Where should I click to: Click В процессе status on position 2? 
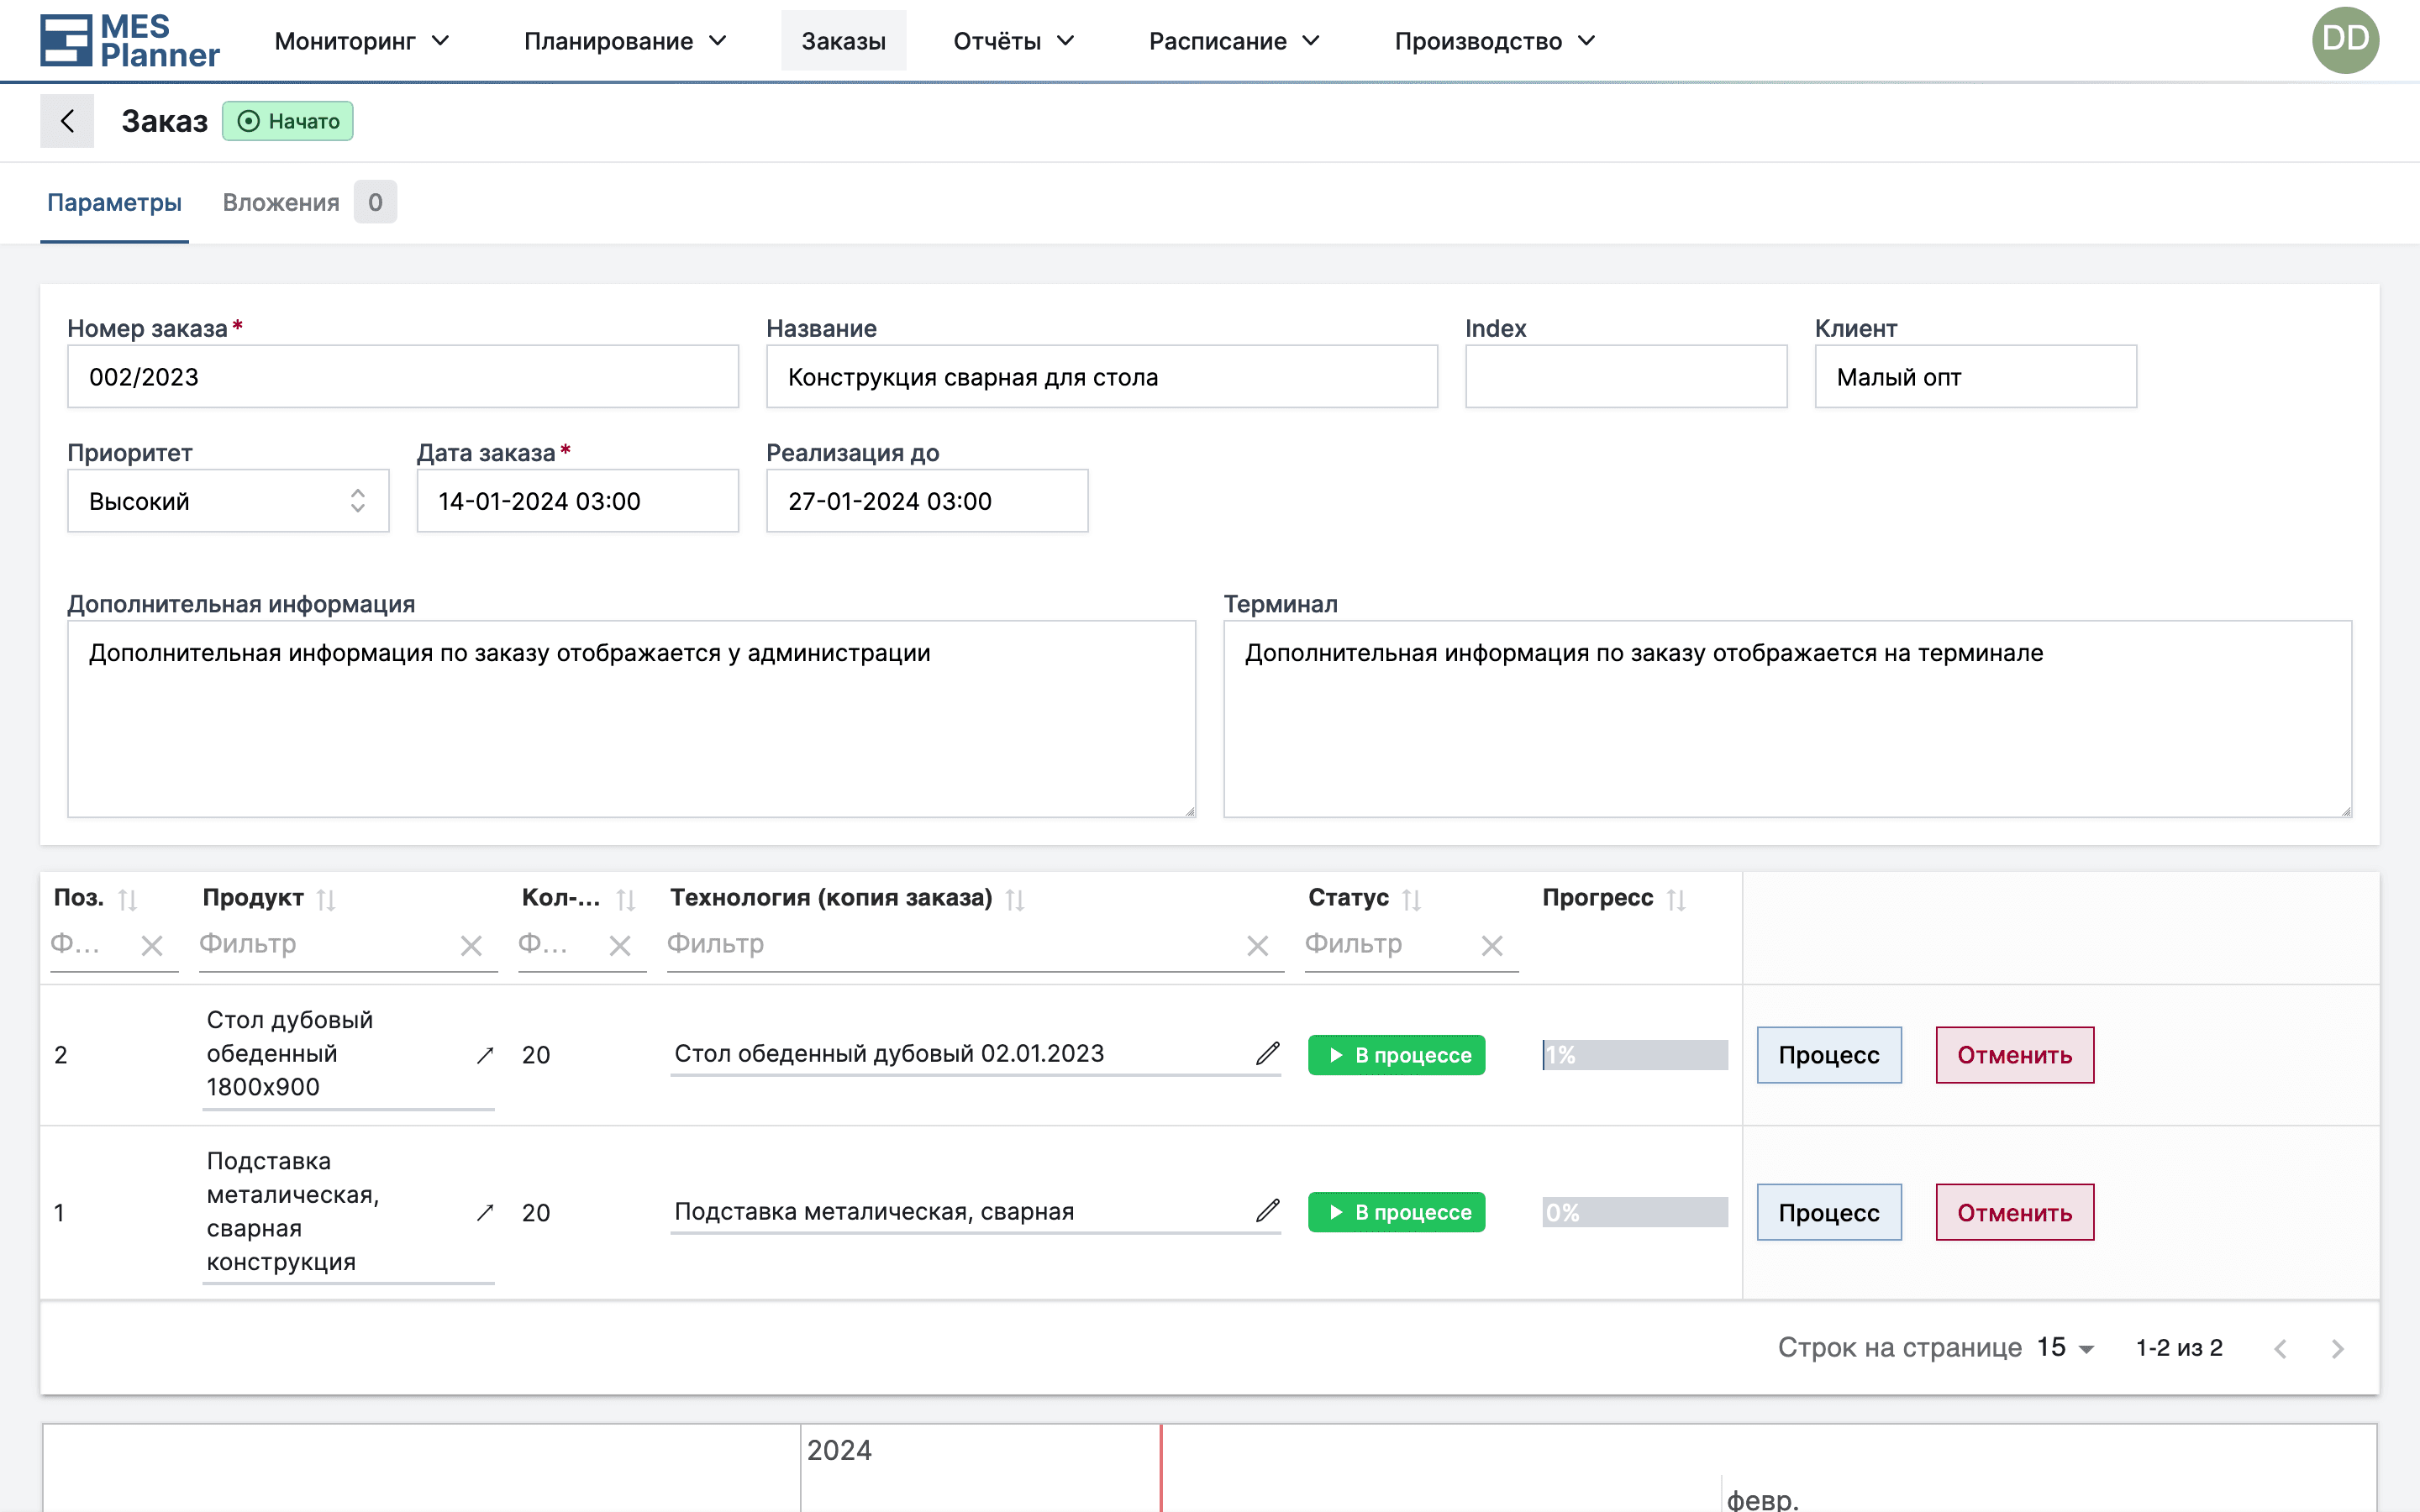(x=1396, y=1054)
